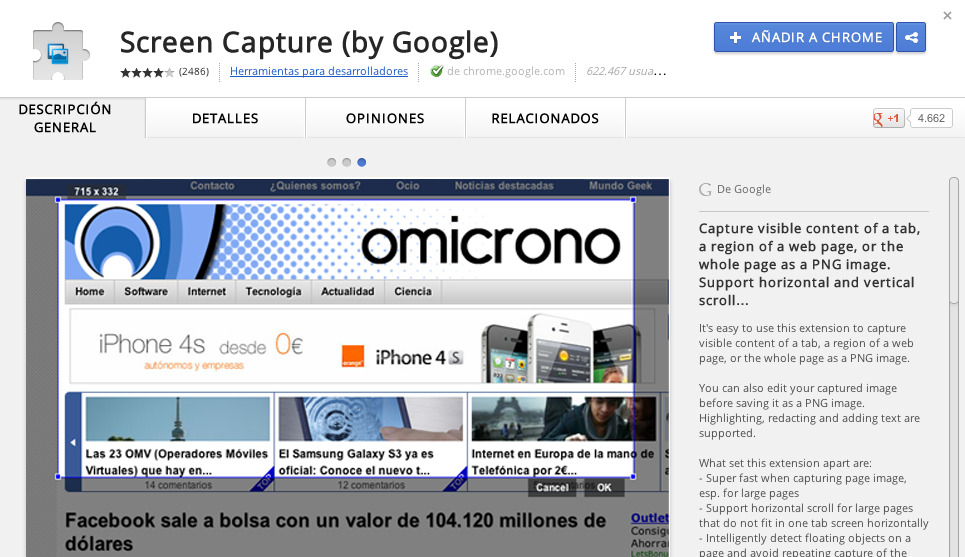Click the De Google author text
Screen dimensions: 965x557
(743, 190)
